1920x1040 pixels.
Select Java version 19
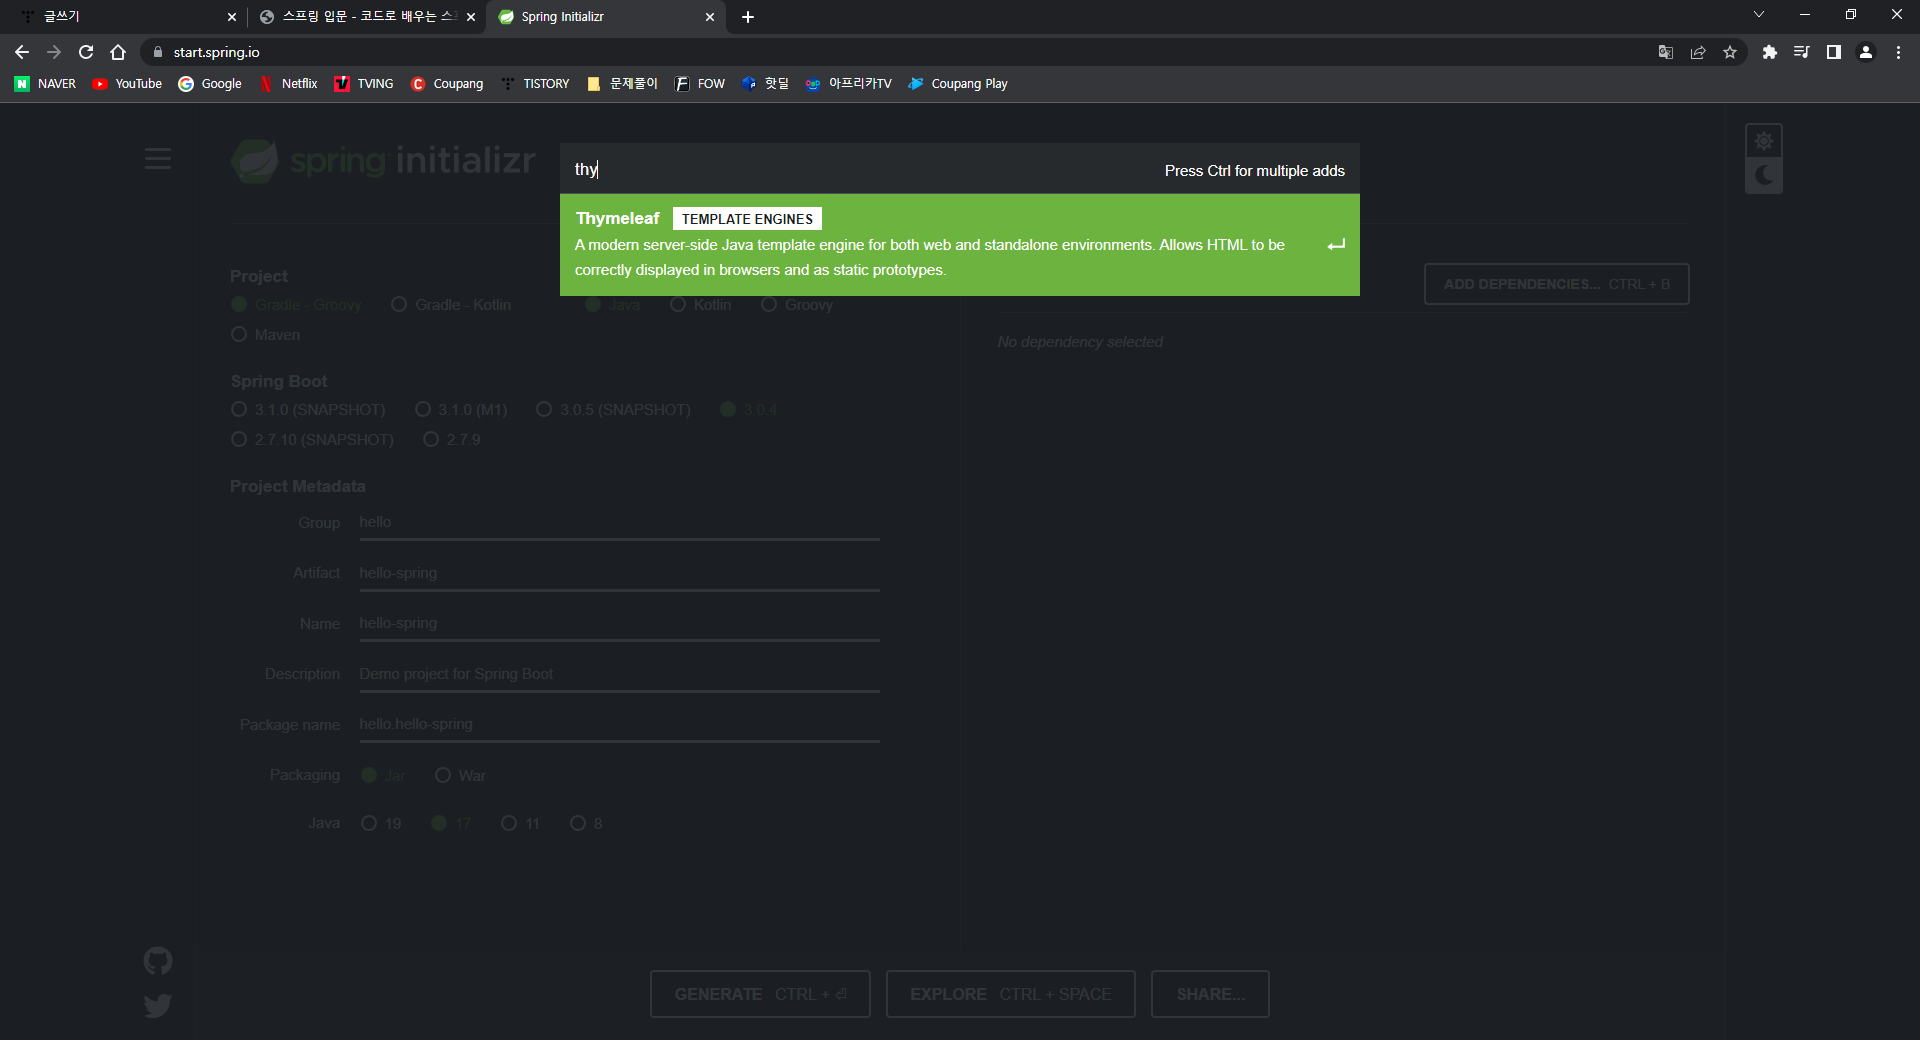click(x=381, y=824)
